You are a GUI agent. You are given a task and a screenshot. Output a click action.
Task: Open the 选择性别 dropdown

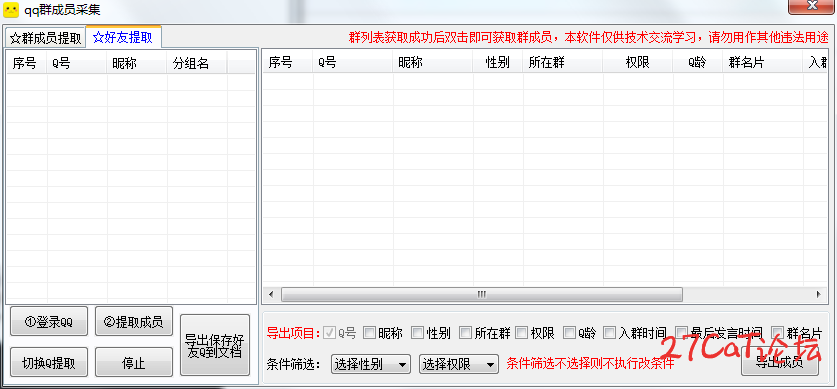(x=370, y=364)
